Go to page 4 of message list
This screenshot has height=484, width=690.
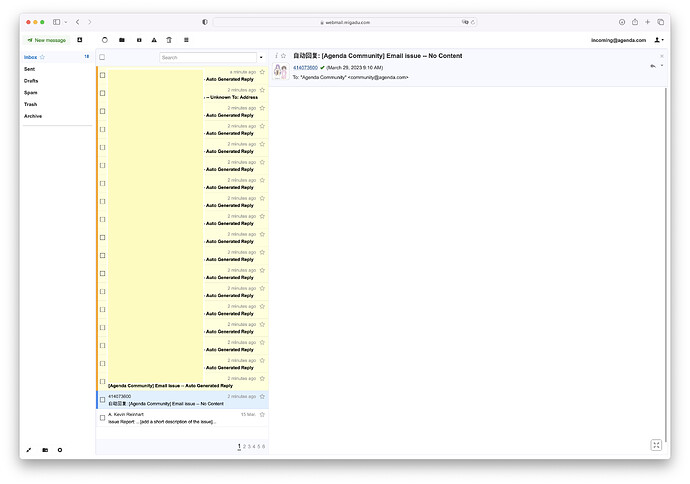click(254, 447)
